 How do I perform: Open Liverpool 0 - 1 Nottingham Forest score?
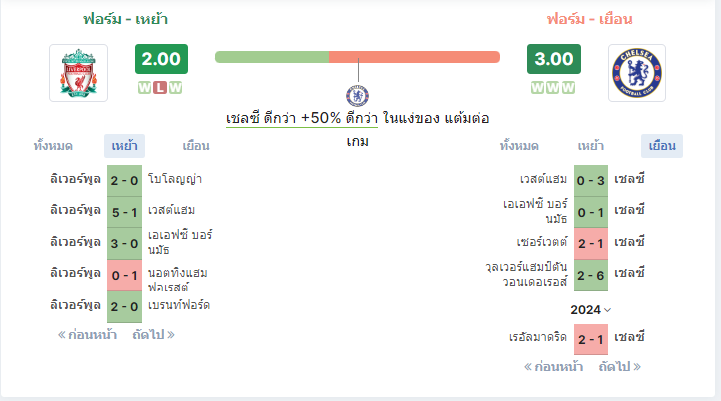[125, 275]
